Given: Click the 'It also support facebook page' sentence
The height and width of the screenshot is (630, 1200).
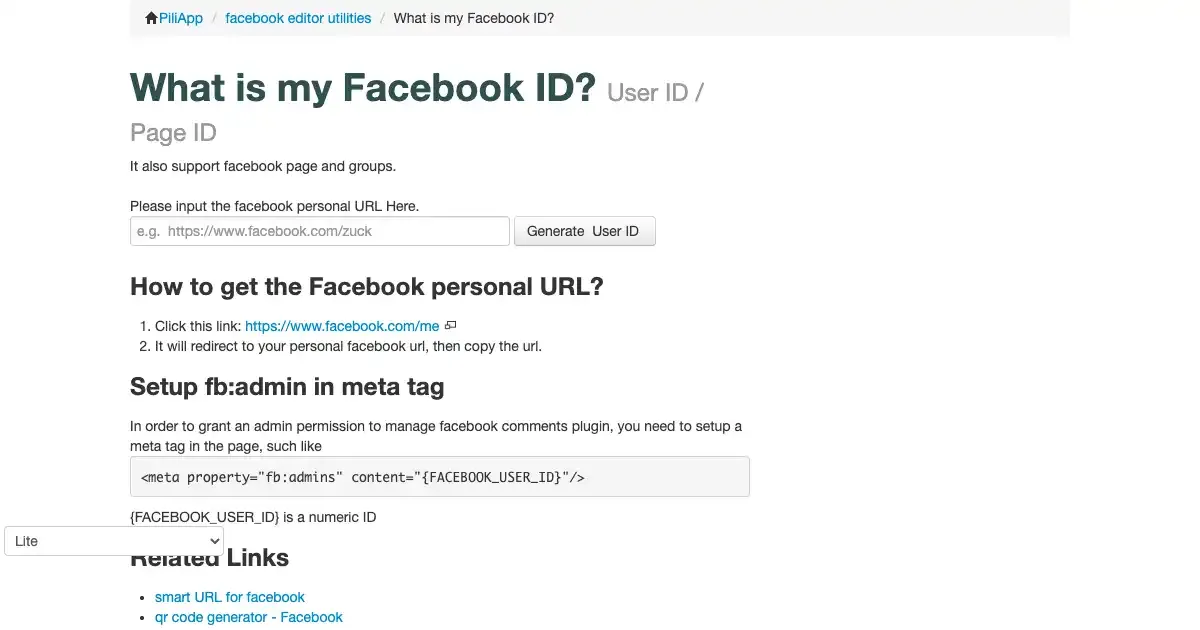Looking at the screenshot, I should pyautogui.click(x=263, y=166).
